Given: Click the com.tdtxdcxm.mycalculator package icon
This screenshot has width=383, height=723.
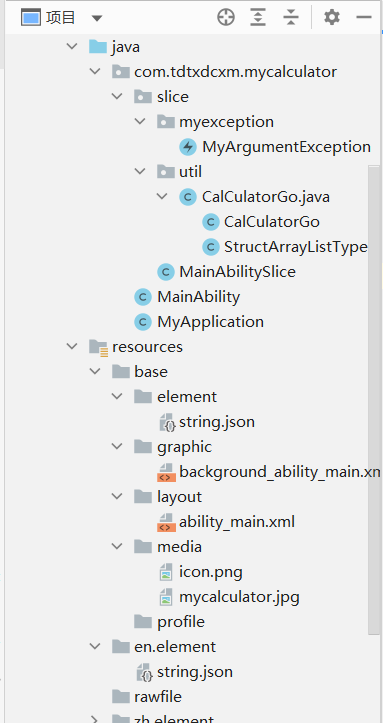Looking at the screenshot, I should click(121, 72).
